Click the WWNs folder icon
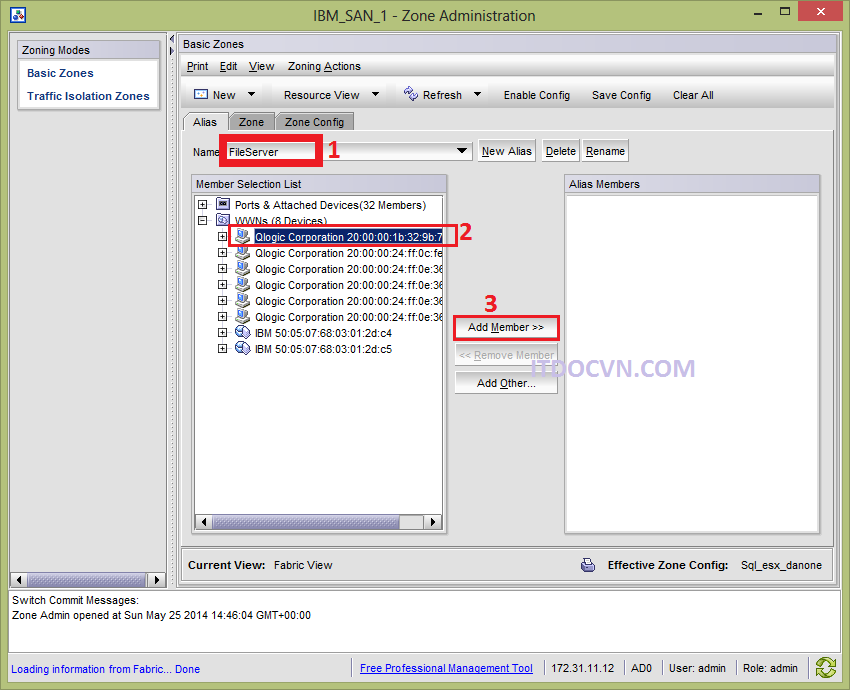The width and height of the screenshot is (850, 690). [x=223, y=221]
